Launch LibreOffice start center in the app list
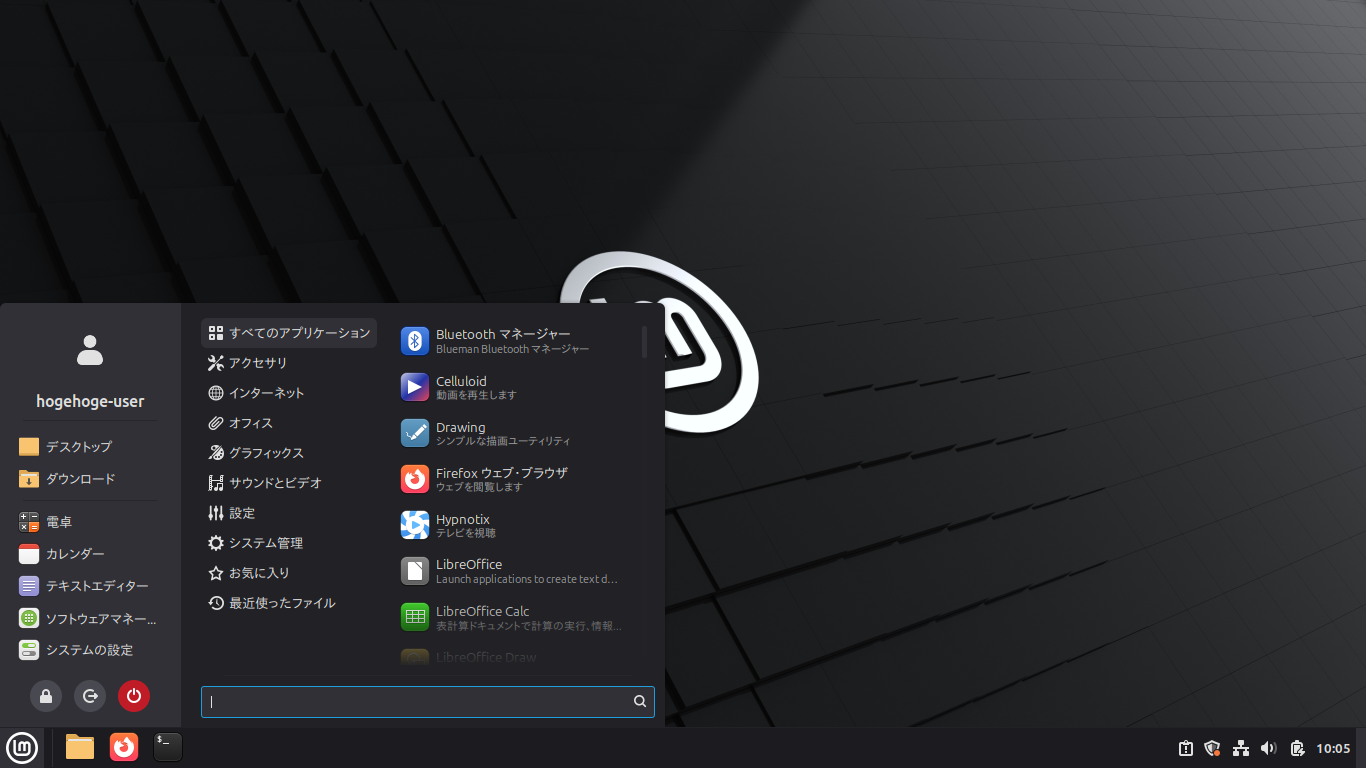Viewport: 1366px width, 768px height. pos(516,571)
